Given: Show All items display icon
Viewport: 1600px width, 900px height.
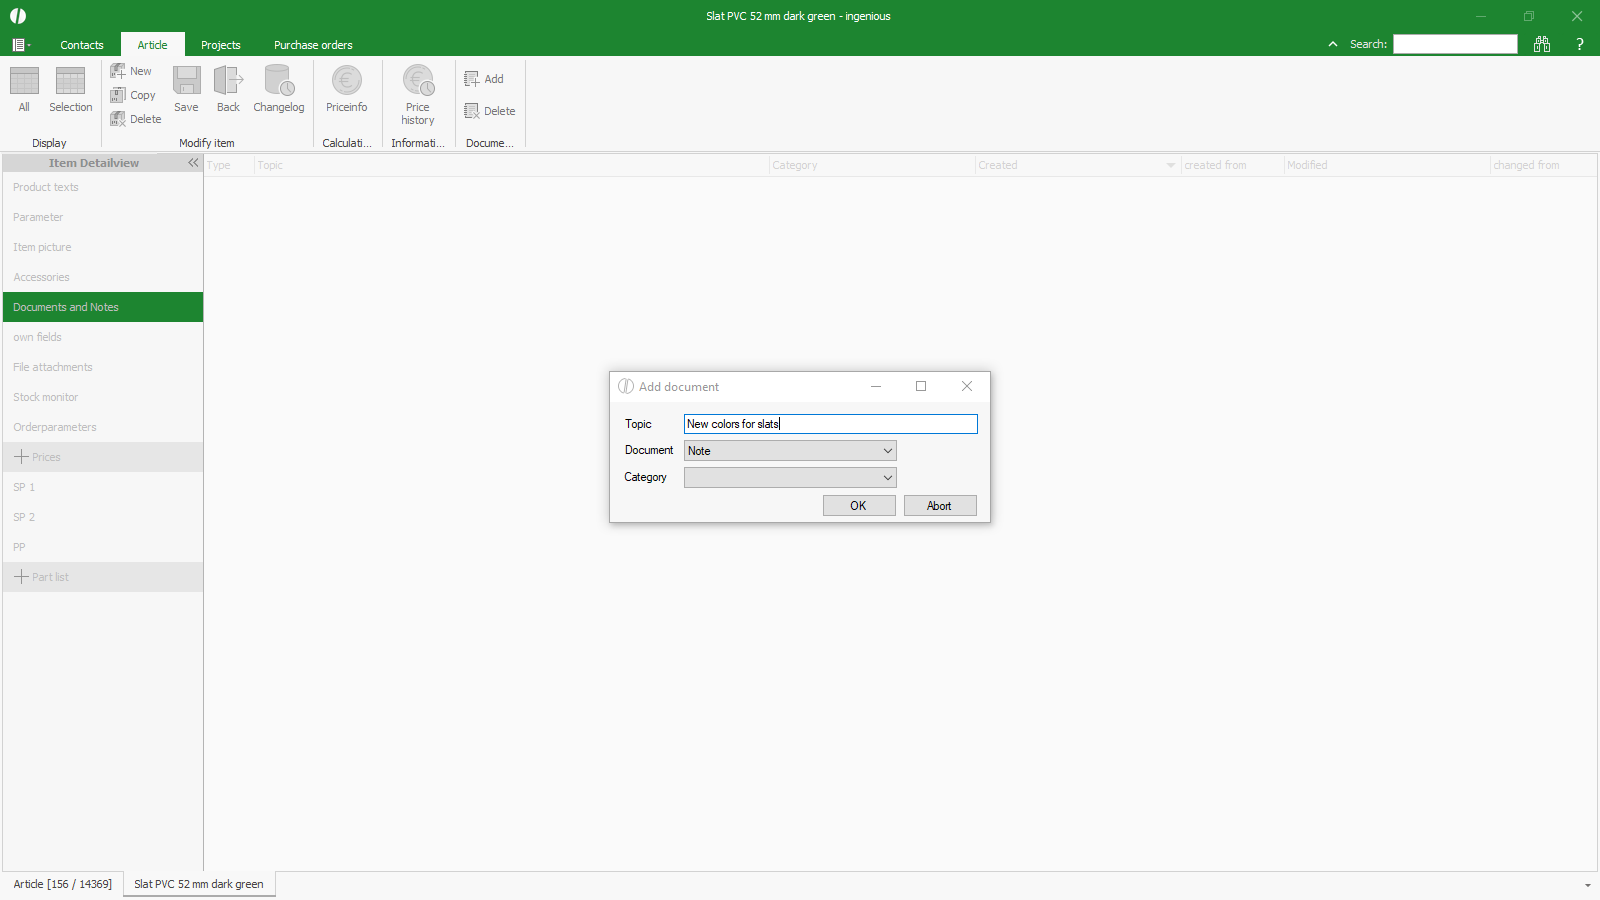Looking at the screenshot, I should (x=24, y=82).
